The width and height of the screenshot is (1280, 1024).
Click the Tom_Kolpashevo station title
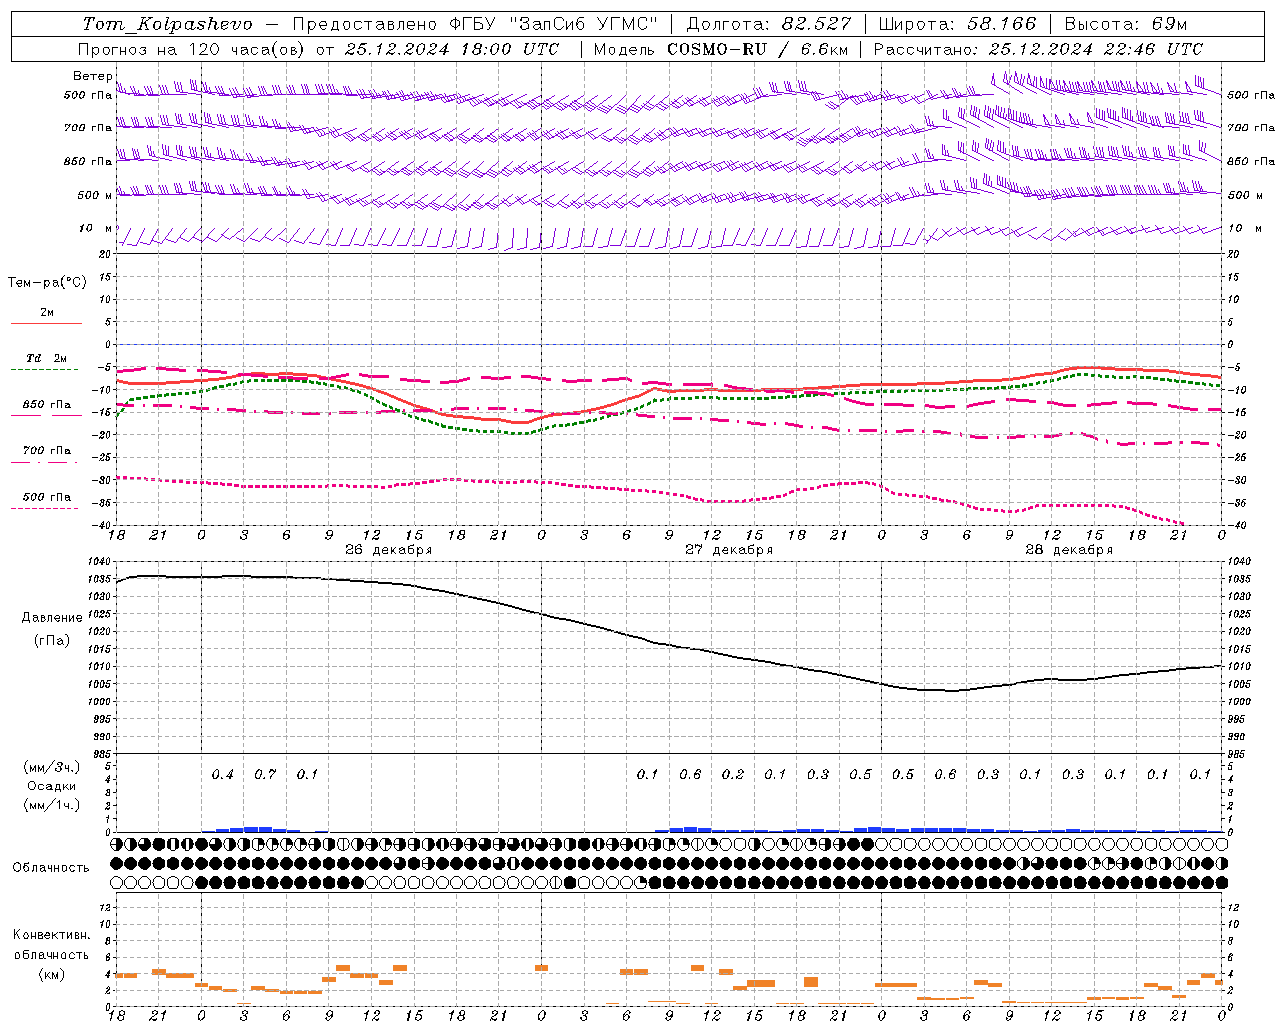point(168,24)
